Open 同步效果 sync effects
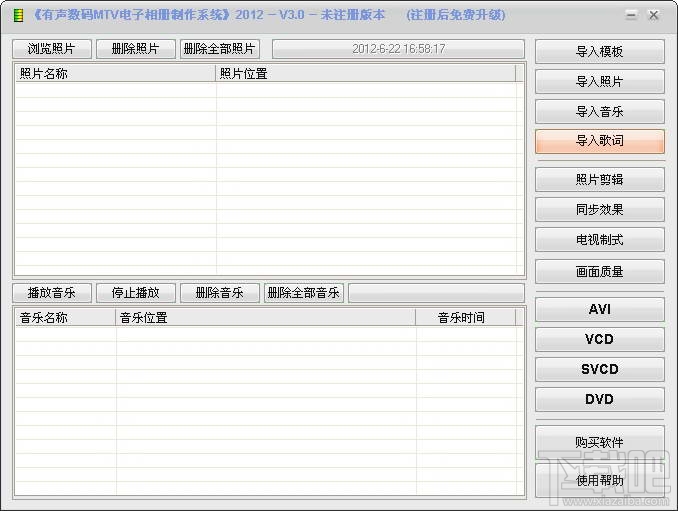 coord(600,209)
